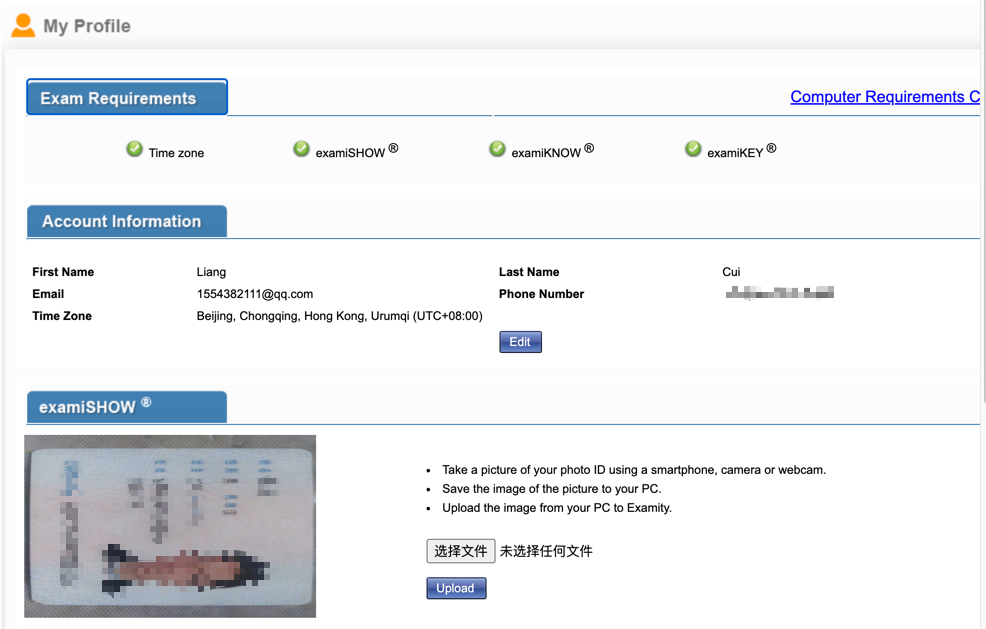Click the Beijing time zone value text
Image resolution: width=986 pixels, height=629 pixels.
click(340, 316)
